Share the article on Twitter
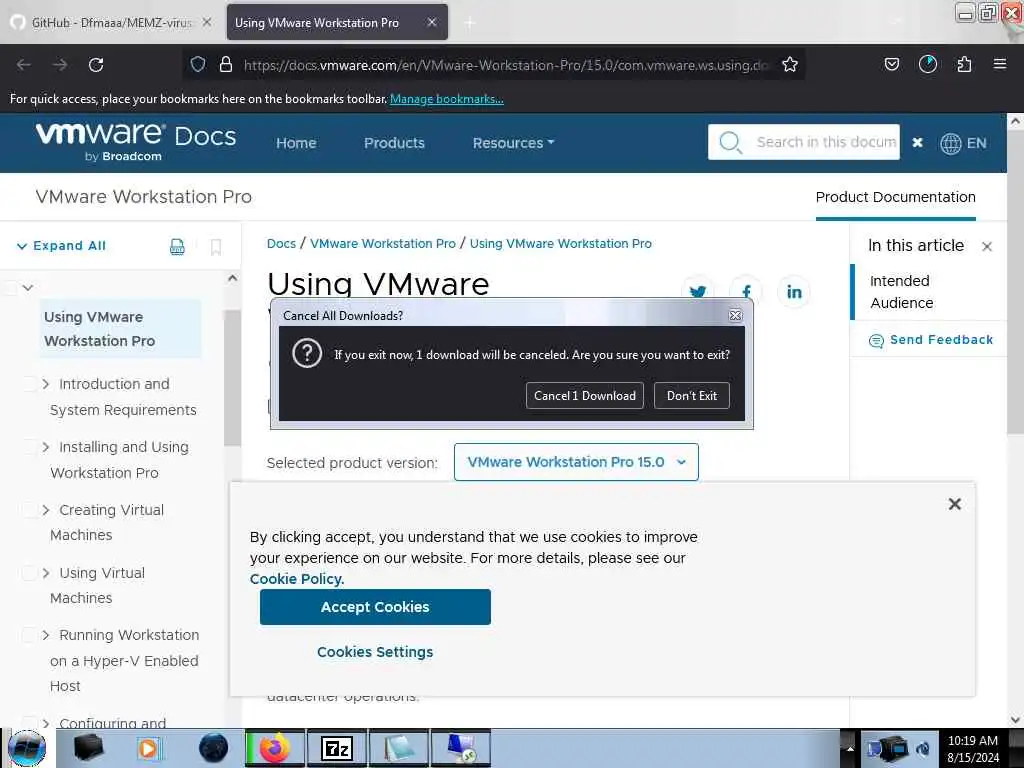Viewport: 1024px width, 768px height. (x=697, y=291)
